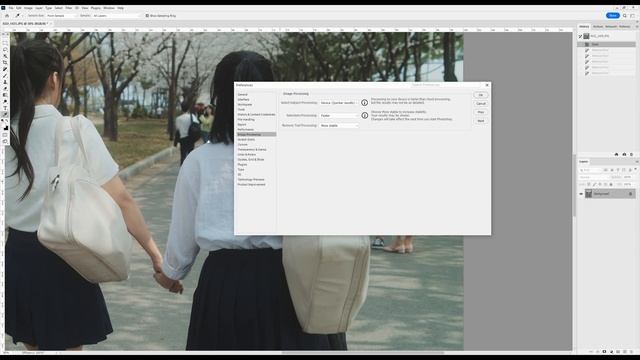This screenshot has height=360, width=640.
Task: Select General in Preferences list
Action: coord(242,95)
